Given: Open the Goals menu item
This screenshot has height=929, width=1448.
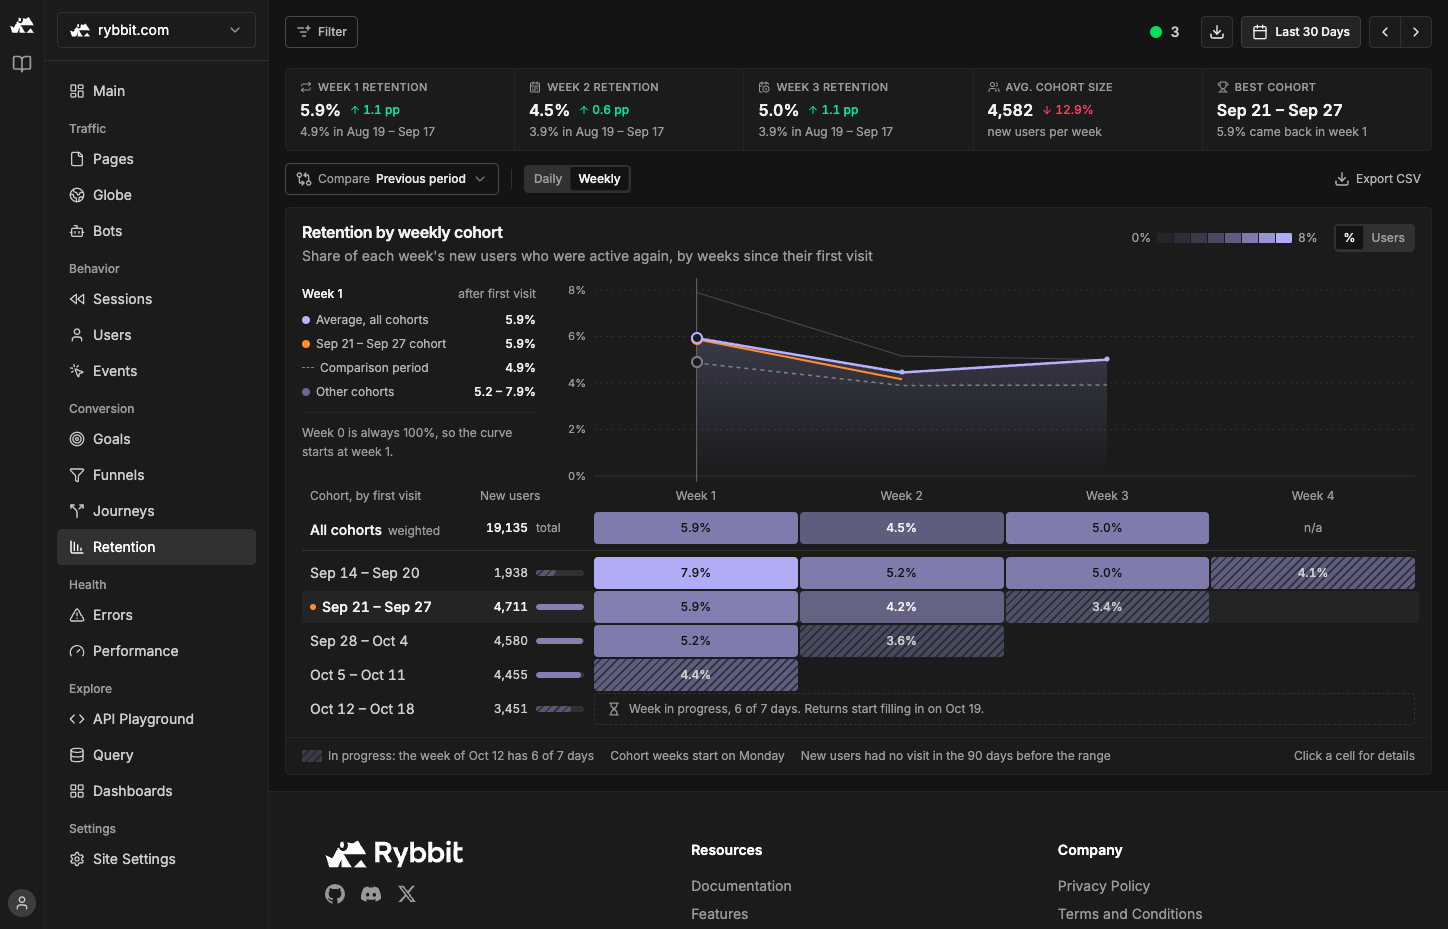Looking at the screenshot, I should (156, 439).
